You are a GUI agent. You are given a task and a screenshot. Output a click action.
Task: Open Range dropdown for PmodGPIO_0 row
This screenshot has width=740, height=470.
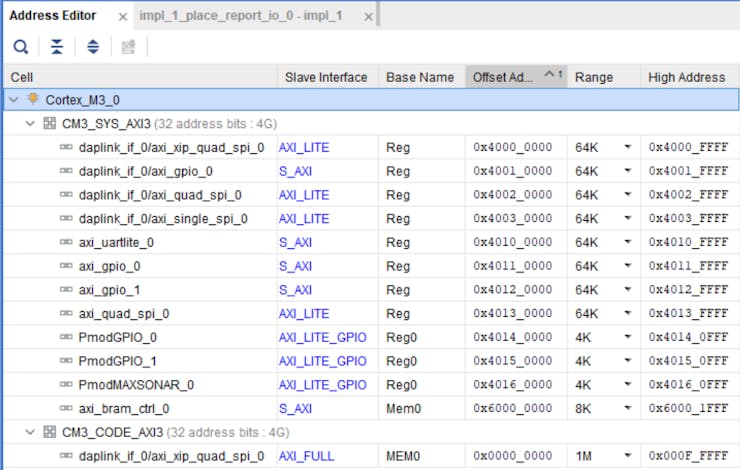pyautogui.click(x=628, y=336)
